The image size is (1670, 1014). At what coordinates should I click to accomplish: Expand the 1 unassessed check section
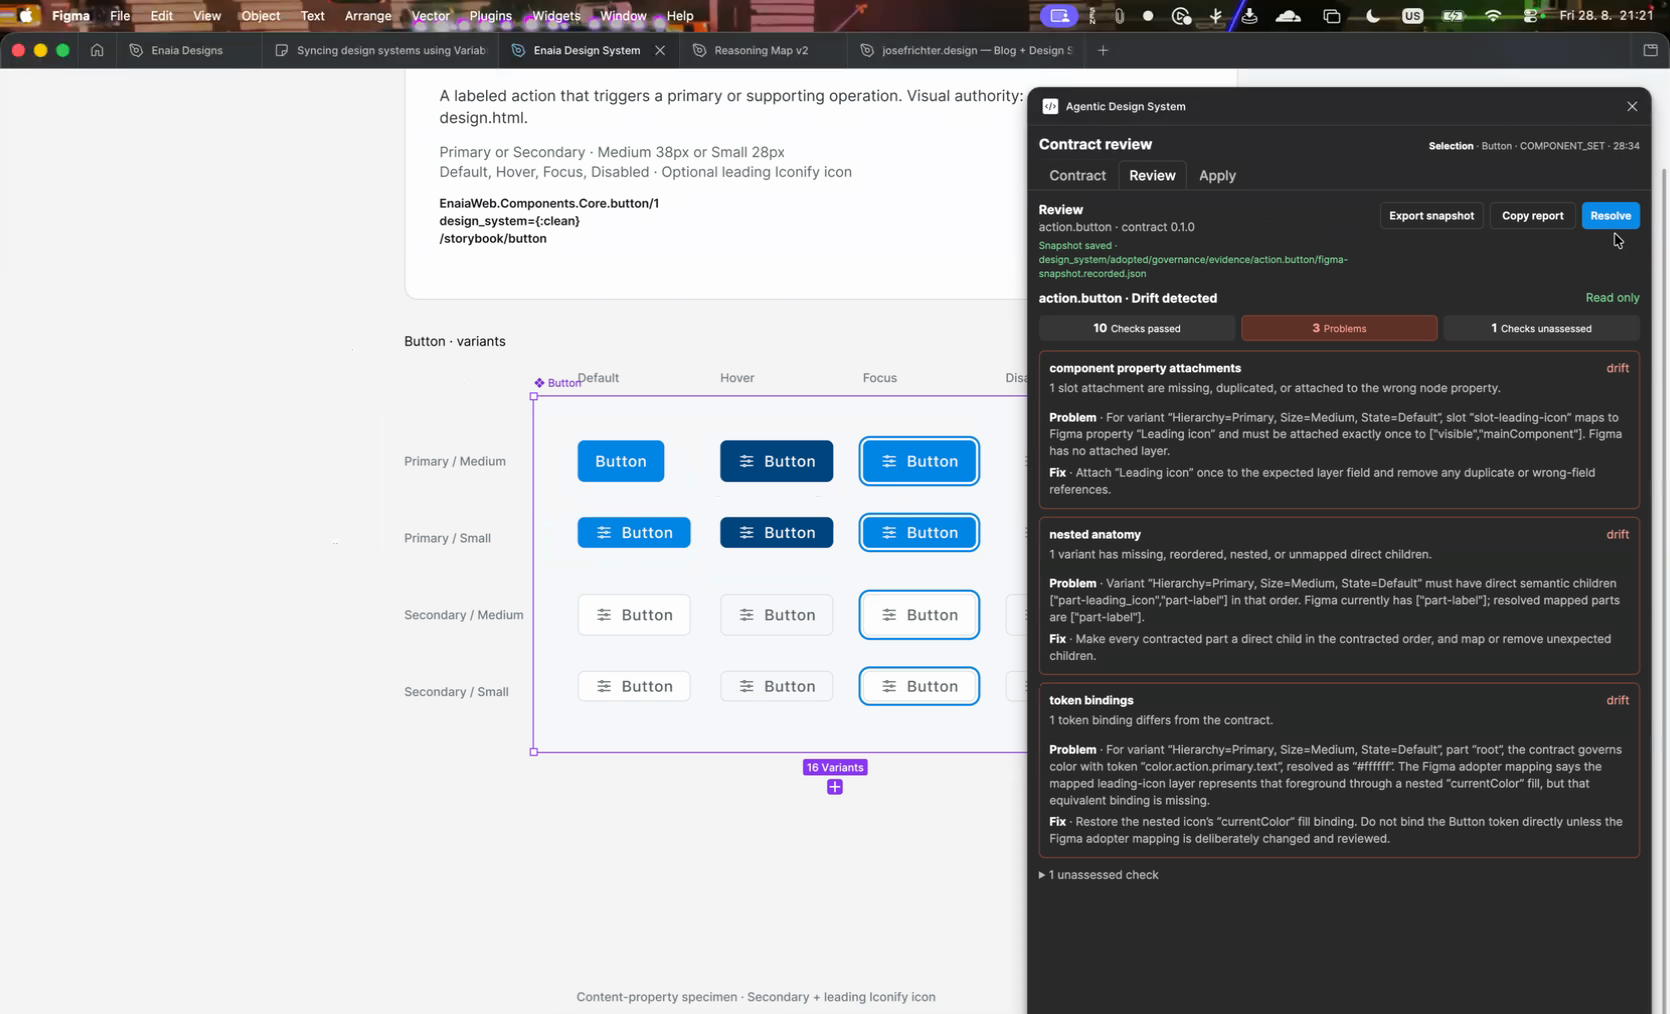1099,875
